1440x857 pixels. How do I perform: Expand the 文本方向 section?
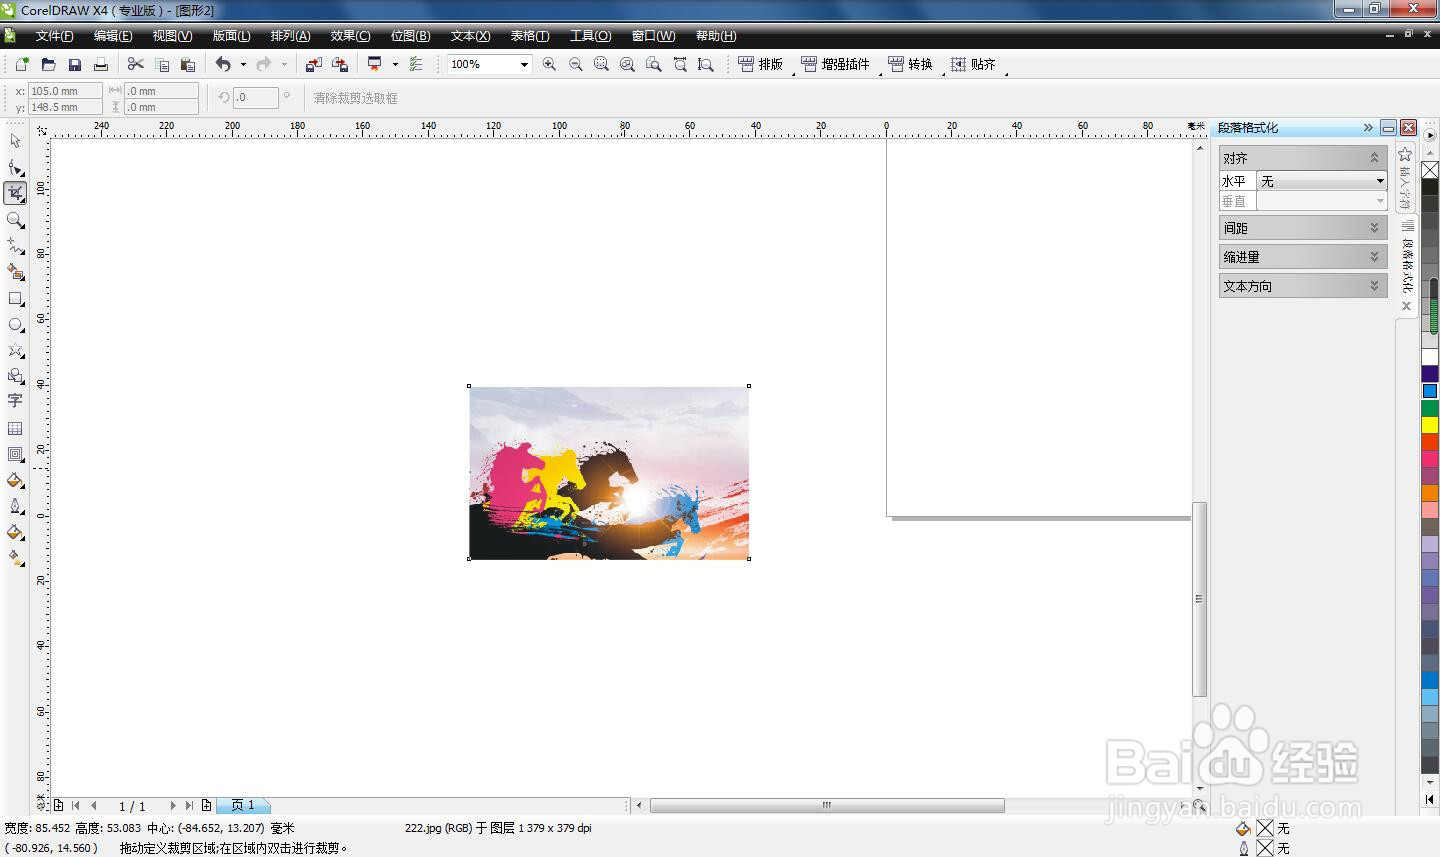(1374, 286)
